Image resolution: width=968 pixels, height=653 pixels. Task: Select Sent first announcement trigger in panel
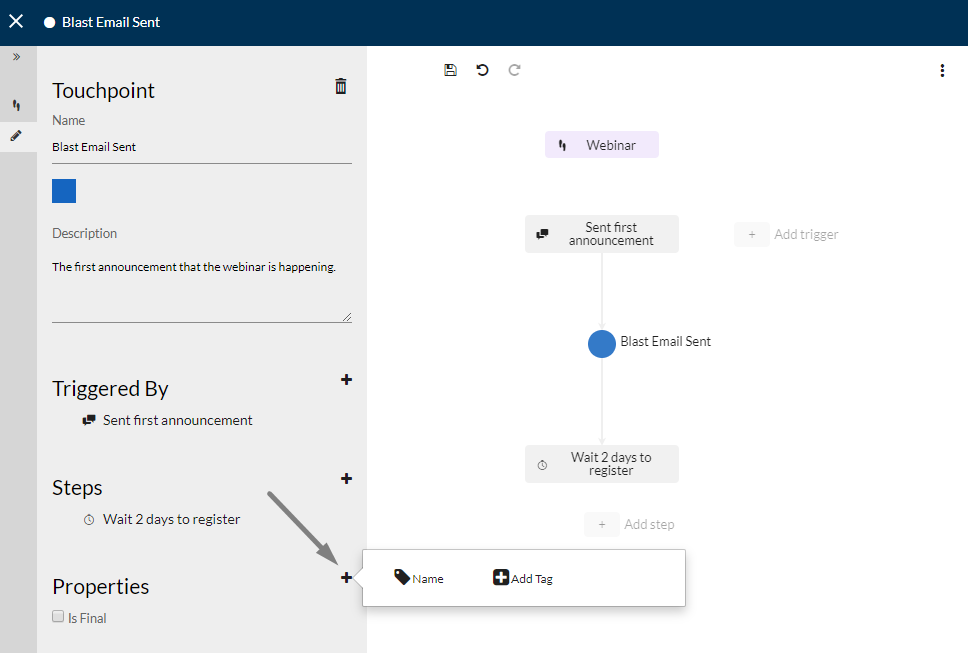167,420
